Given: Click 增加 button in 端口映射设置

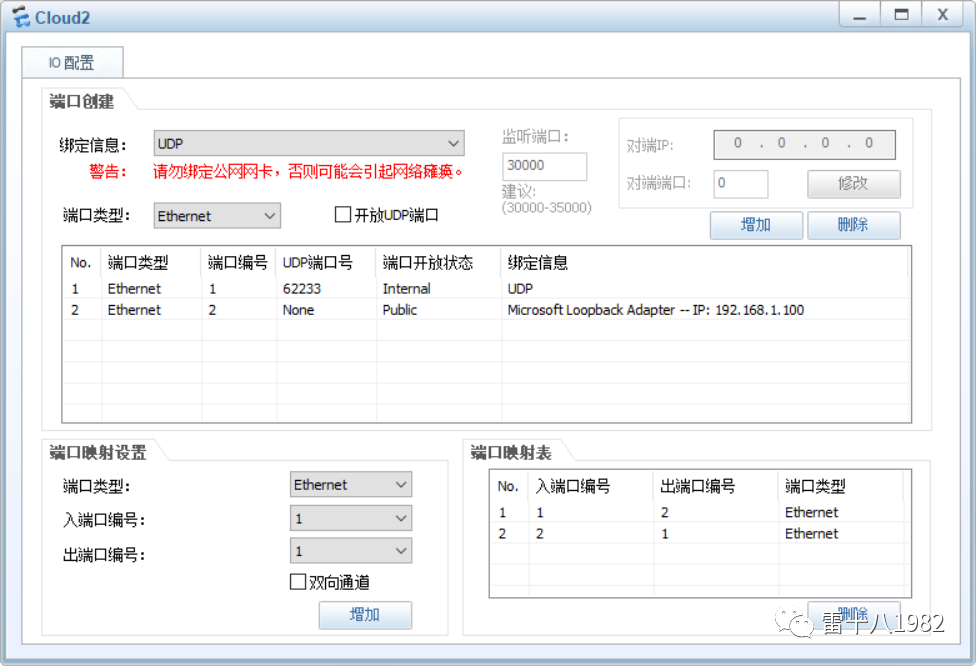Looking at the screenshot, I should pyautogui.click(x=365, y=615).
